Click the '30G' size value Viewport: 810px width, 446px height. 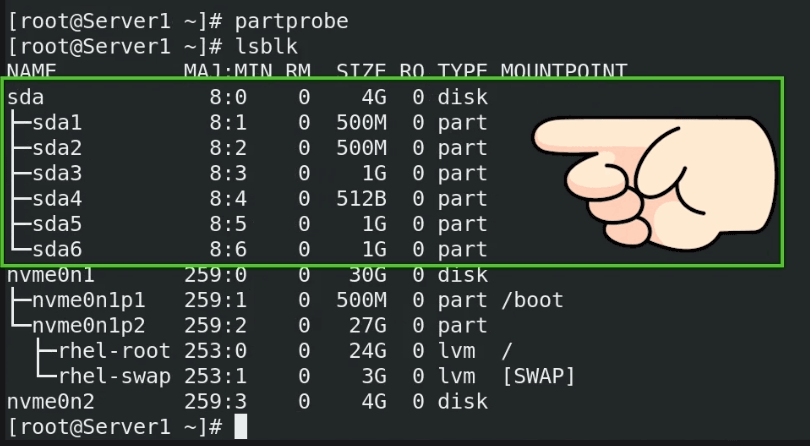(x=368, y=274)
